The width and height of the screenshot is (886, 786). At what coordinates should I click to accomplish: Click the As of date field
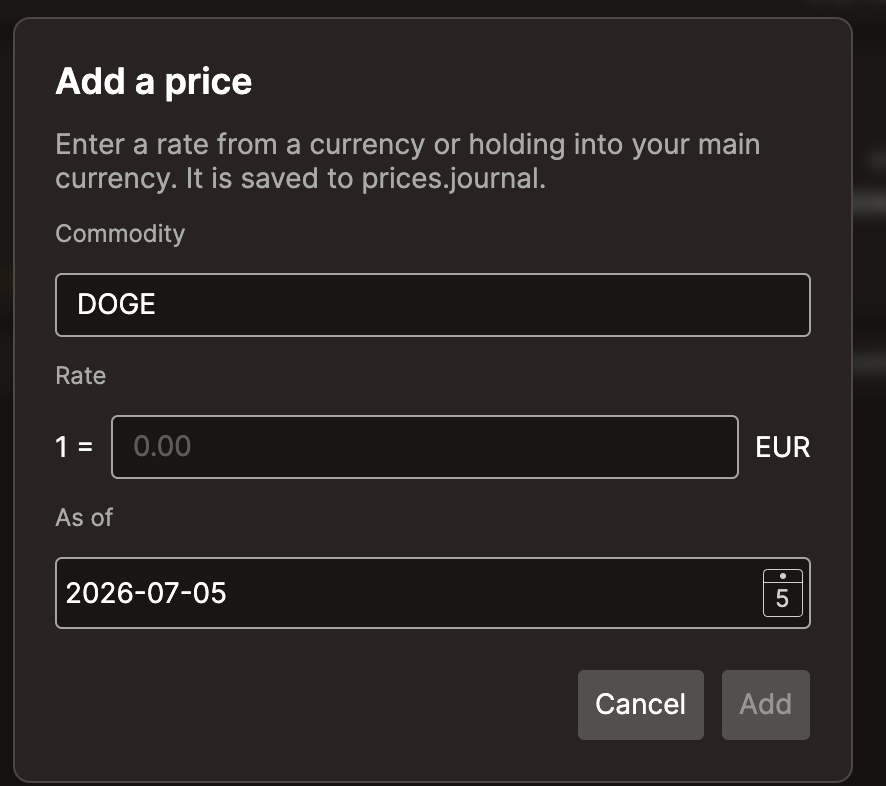[x=433, y=593]
